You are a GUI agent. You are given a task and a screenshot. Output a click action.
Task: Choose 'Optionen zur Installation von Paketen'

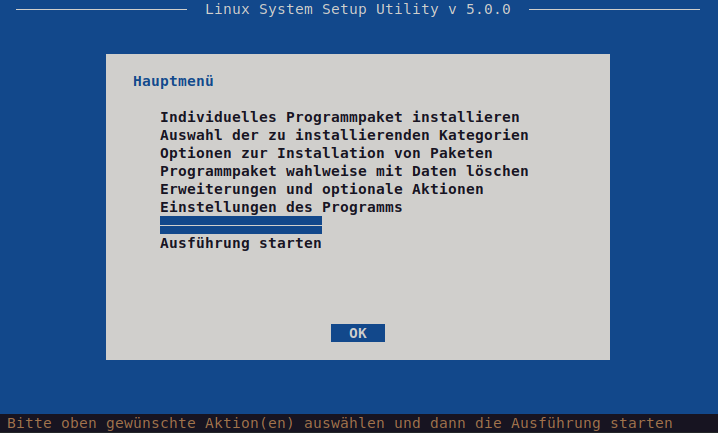[326, 153]
